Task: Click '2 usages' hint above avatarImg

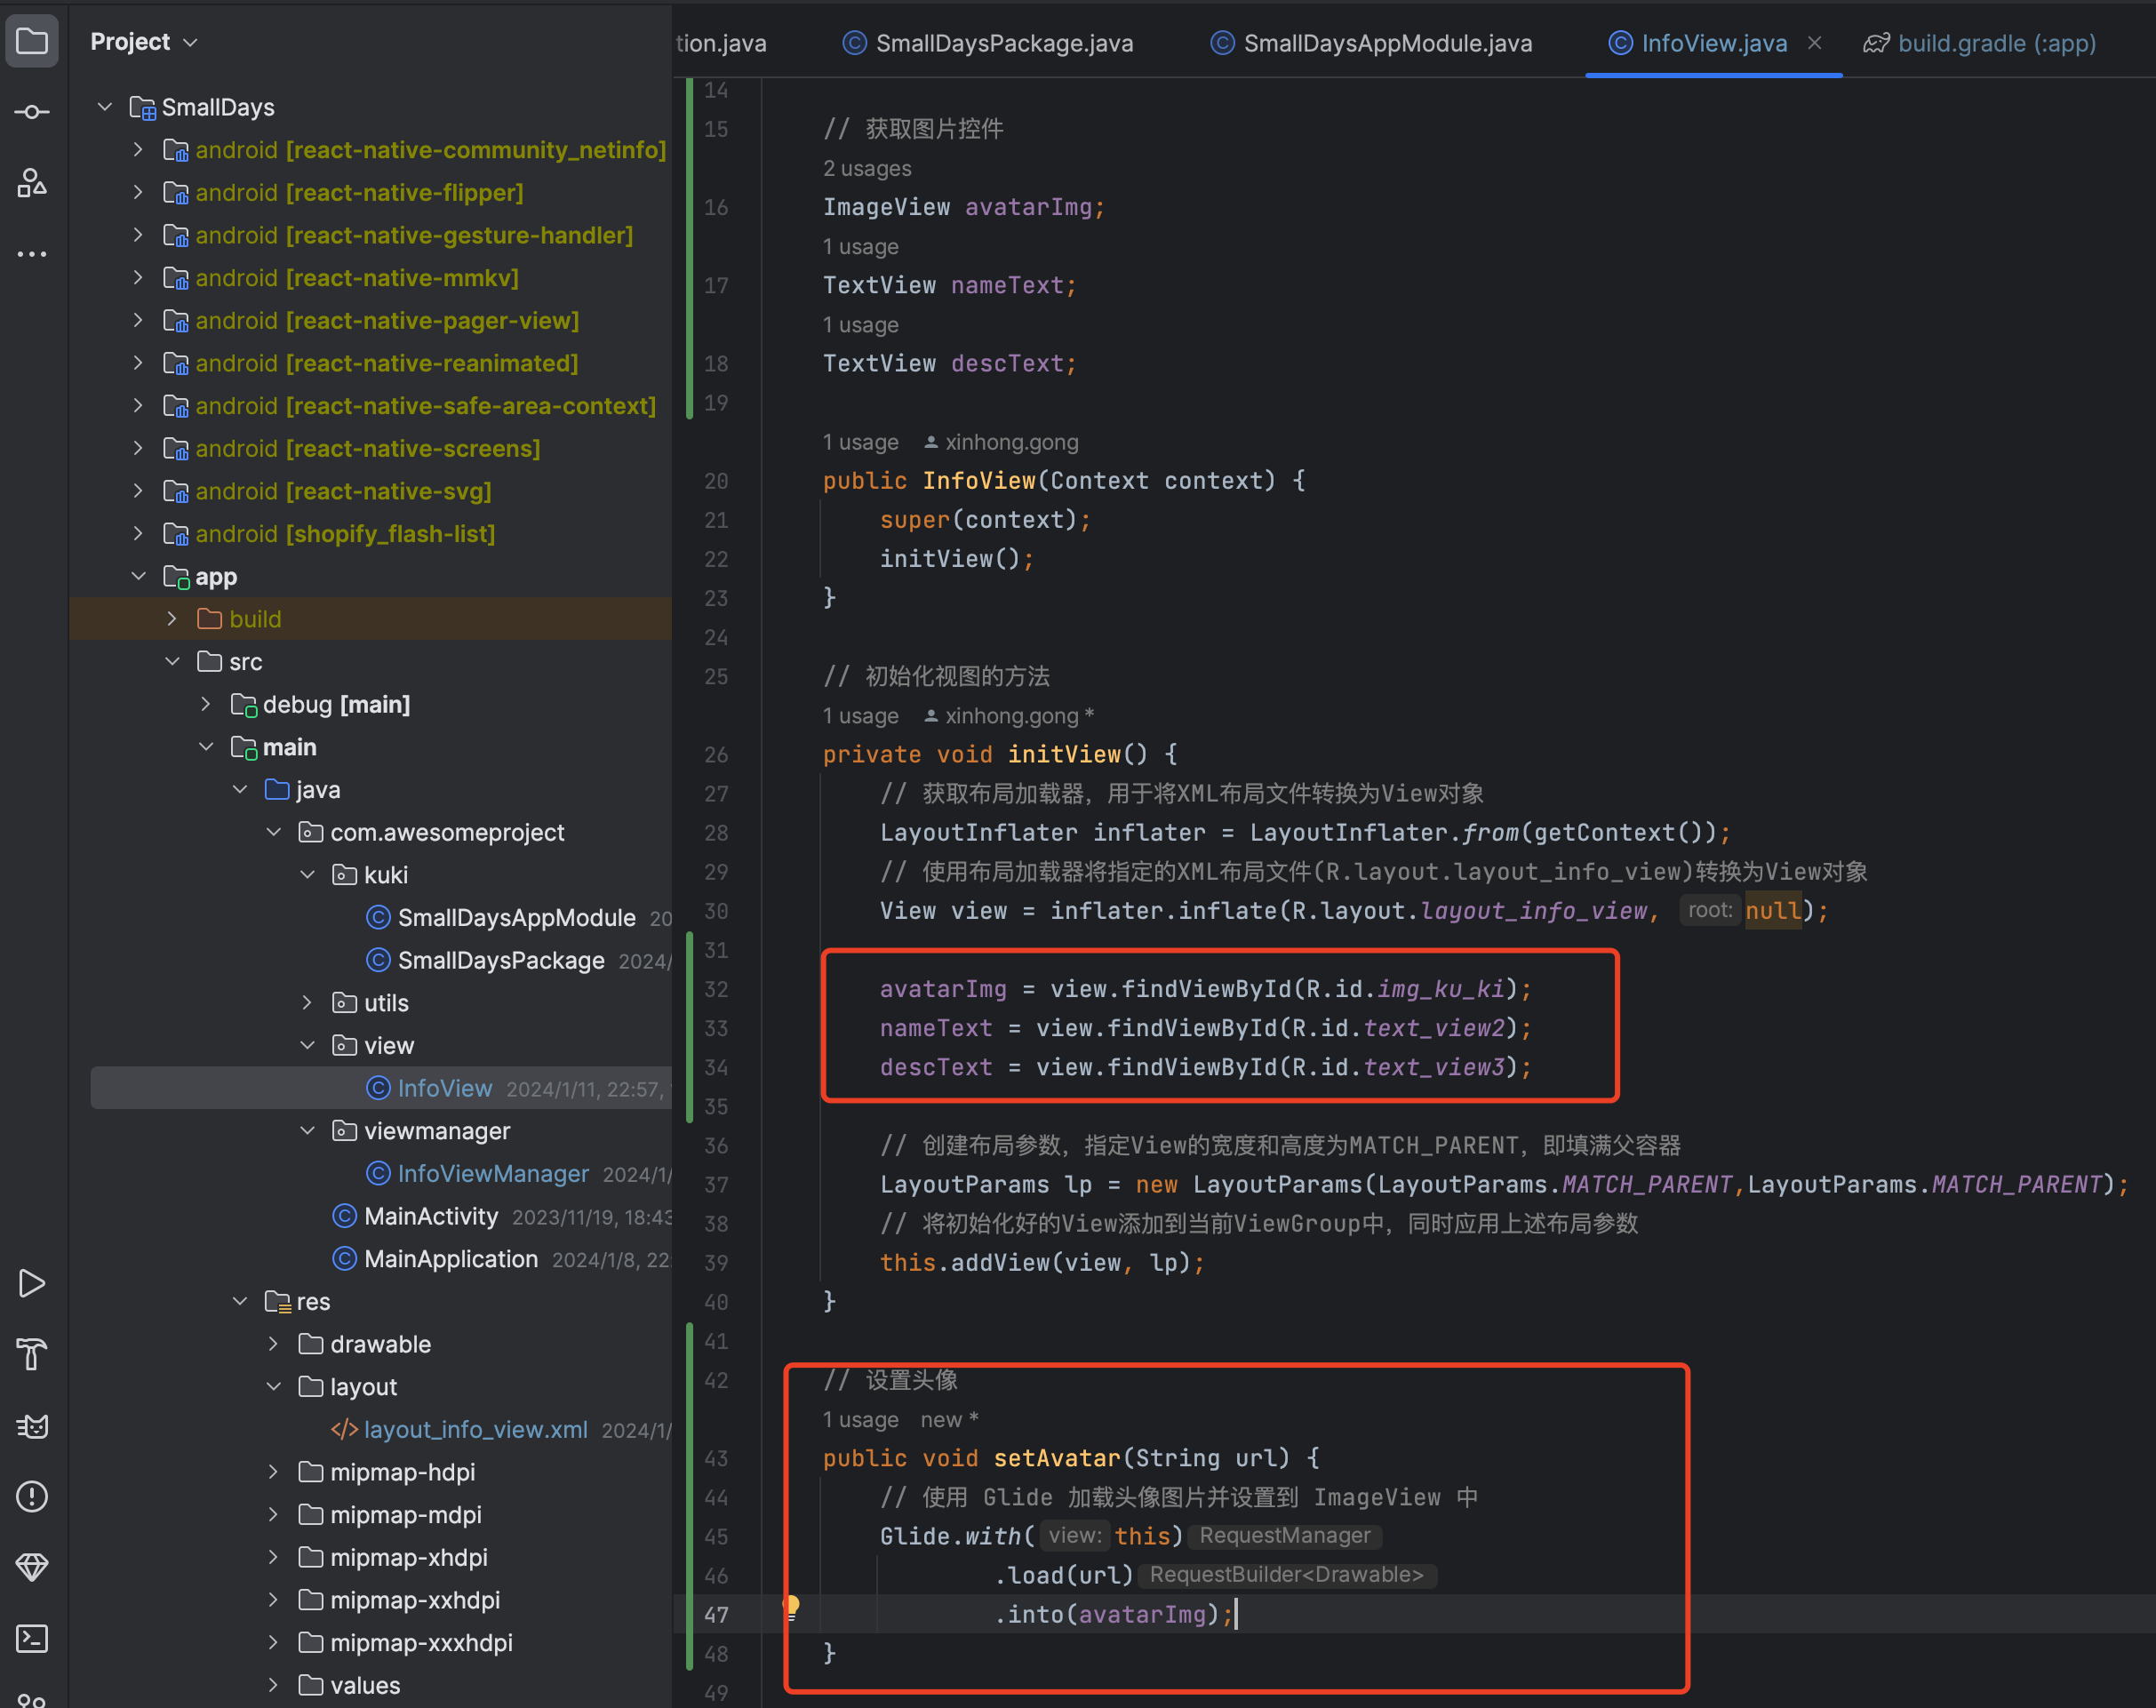Action: [867, 168]
